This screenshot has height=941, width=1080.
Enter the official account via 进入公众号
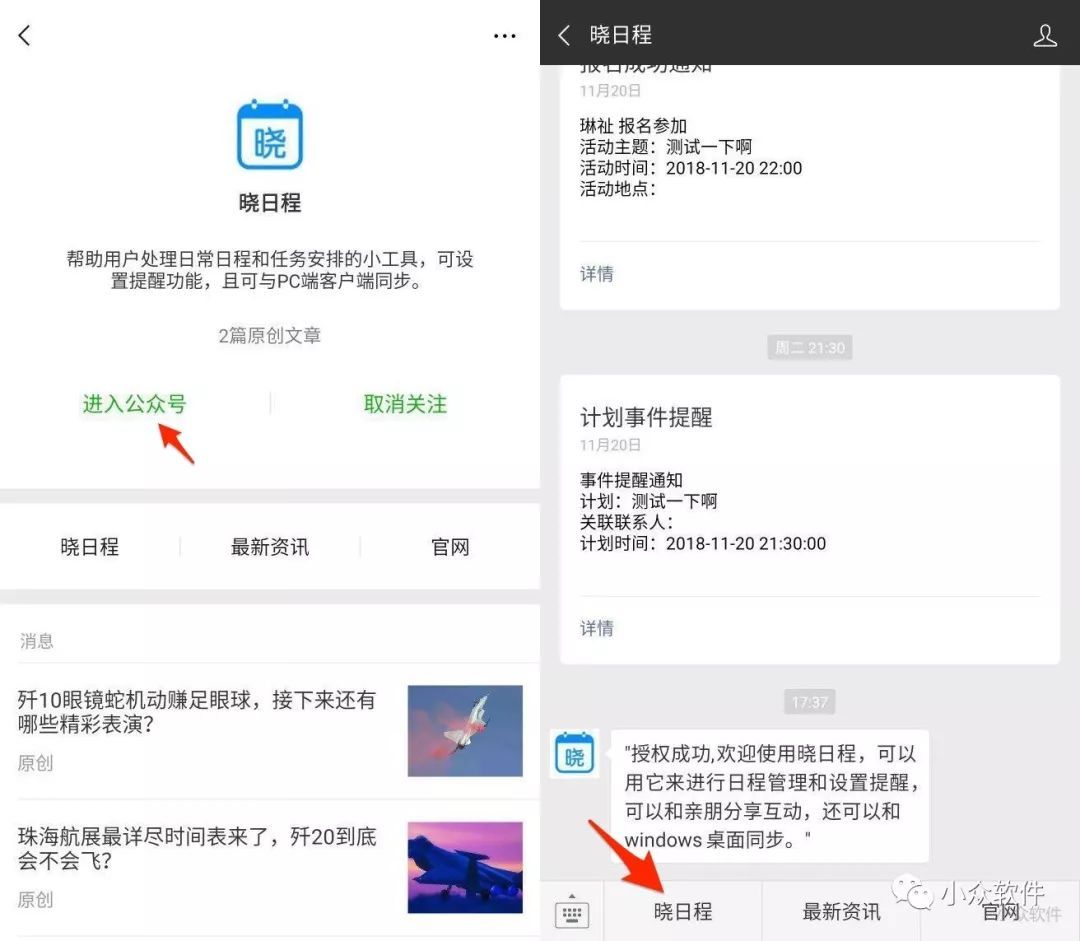pos(134,404)
